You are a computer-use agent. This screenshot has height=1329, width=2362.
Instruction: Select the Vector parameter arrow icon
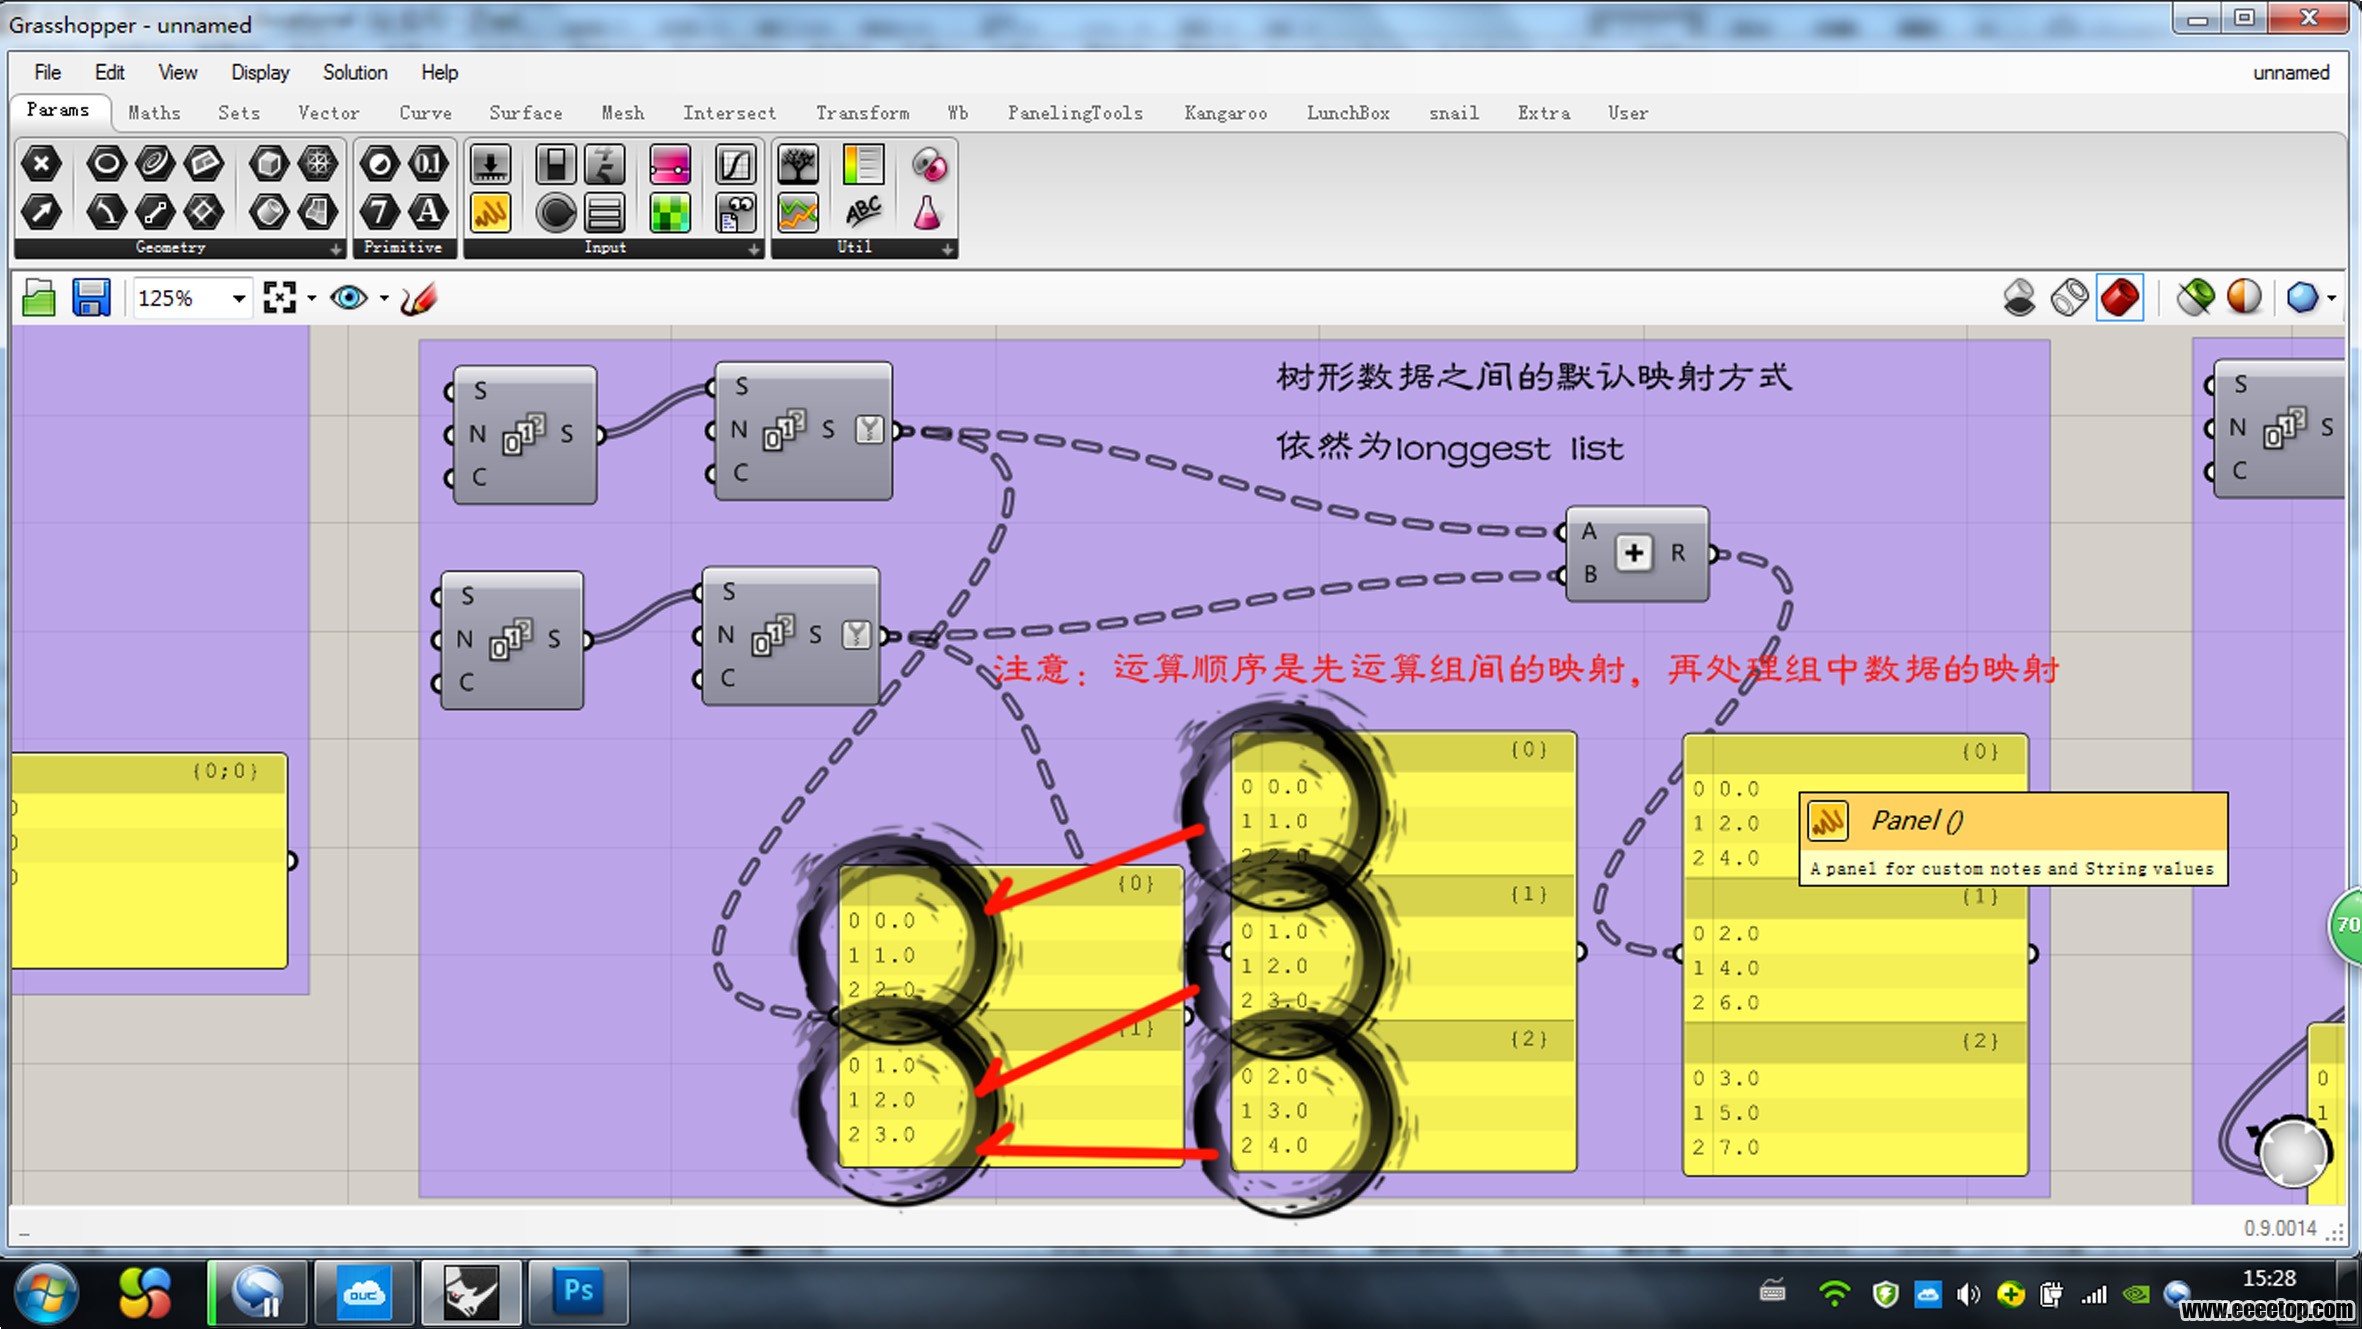41,211
